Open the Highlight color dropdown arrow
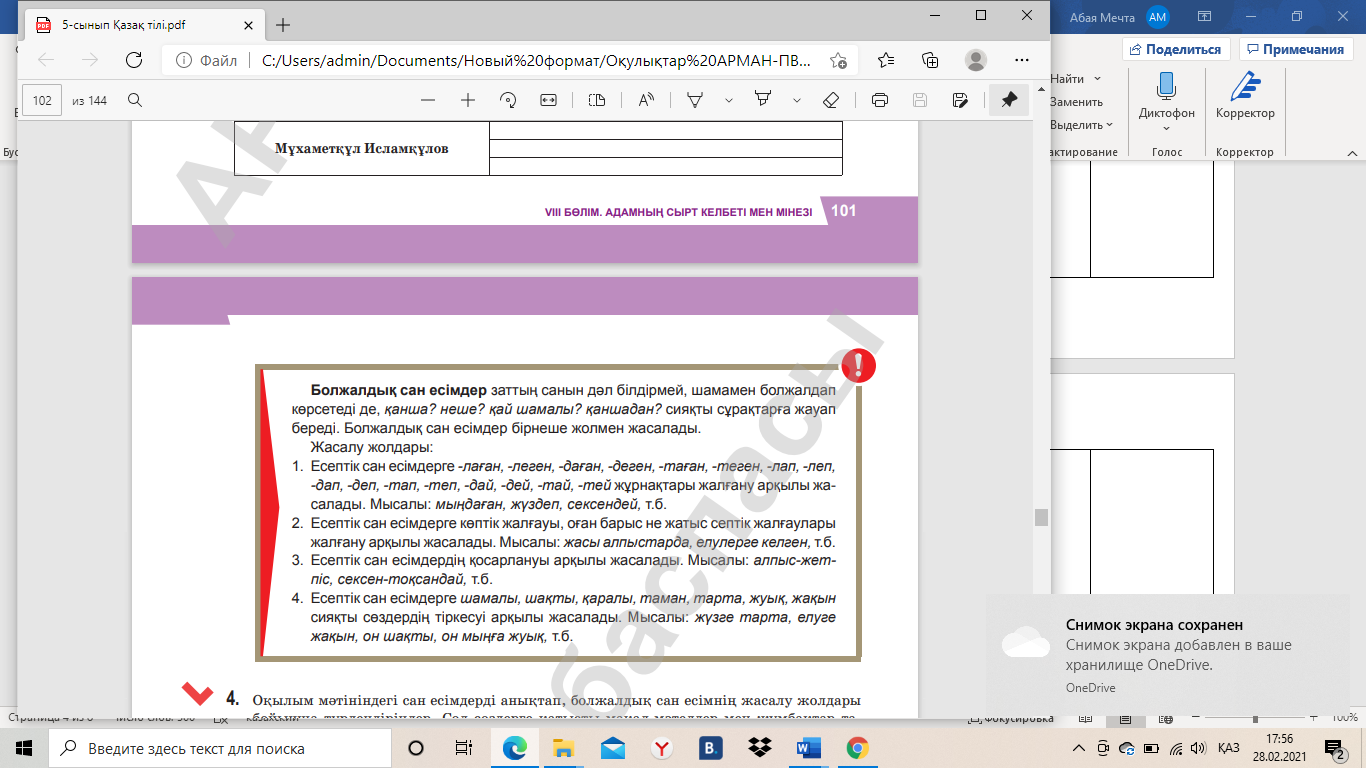Image resolution: width=1366 pixels, height=768 pixels. point(797,100)
